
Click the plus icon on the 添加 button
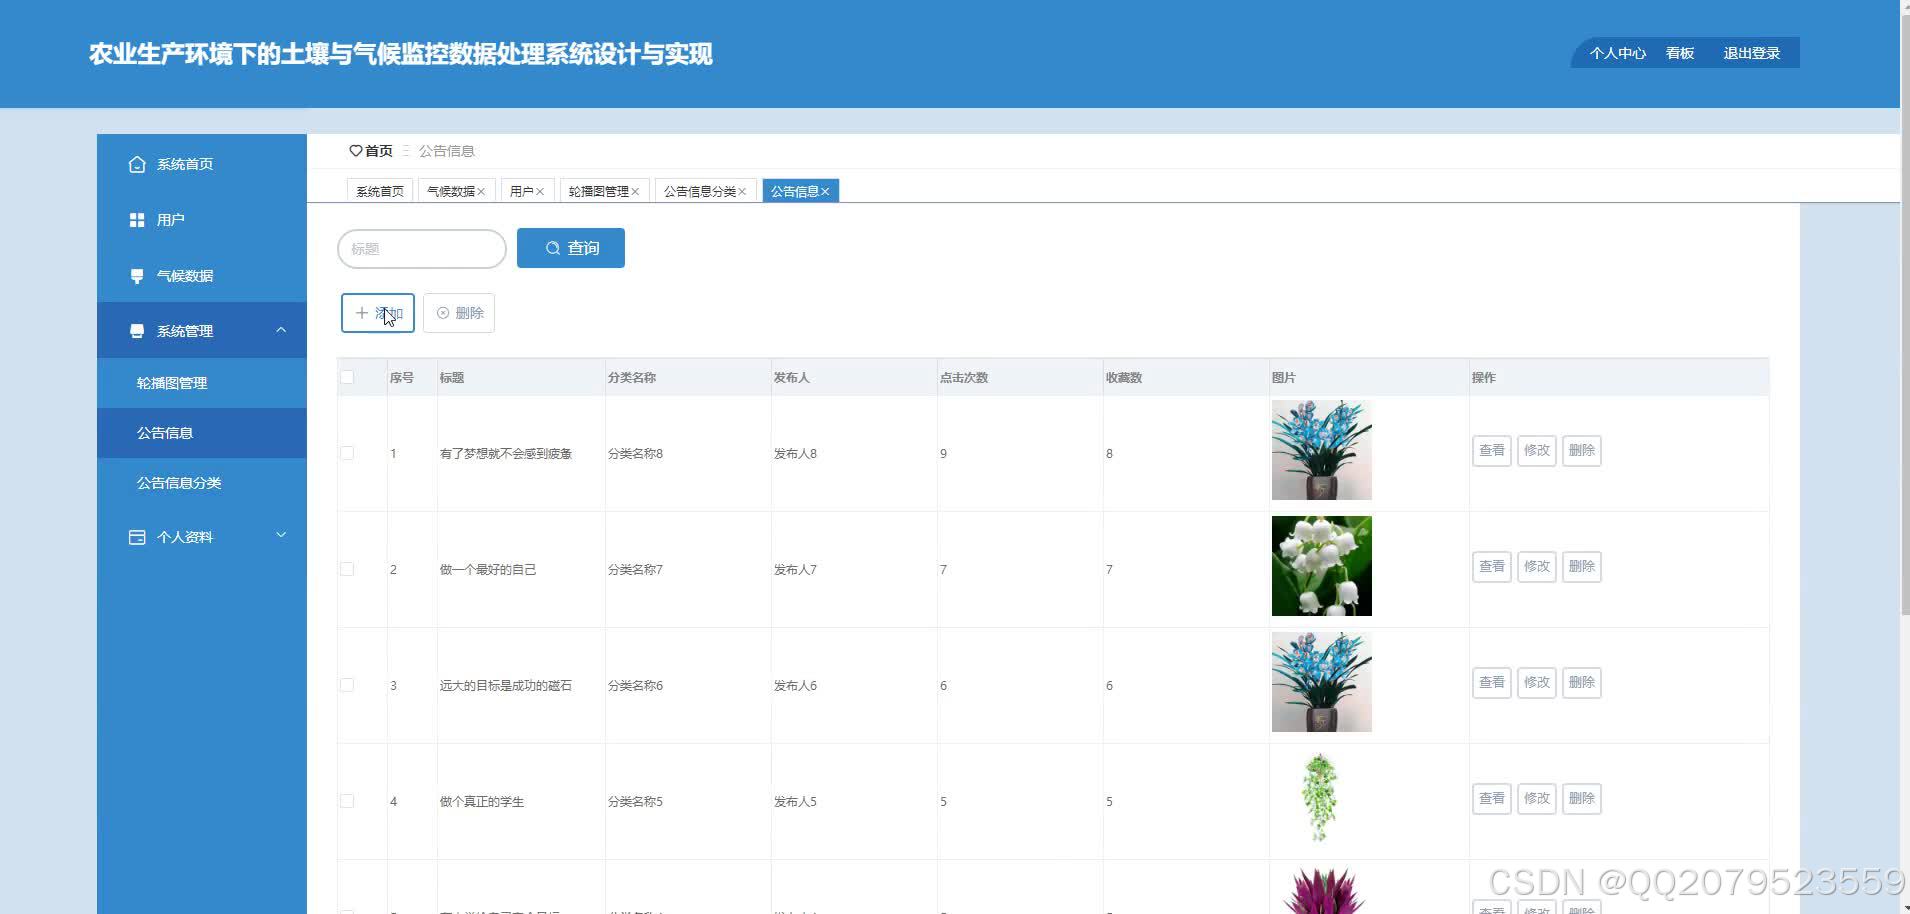pos(362,313)
